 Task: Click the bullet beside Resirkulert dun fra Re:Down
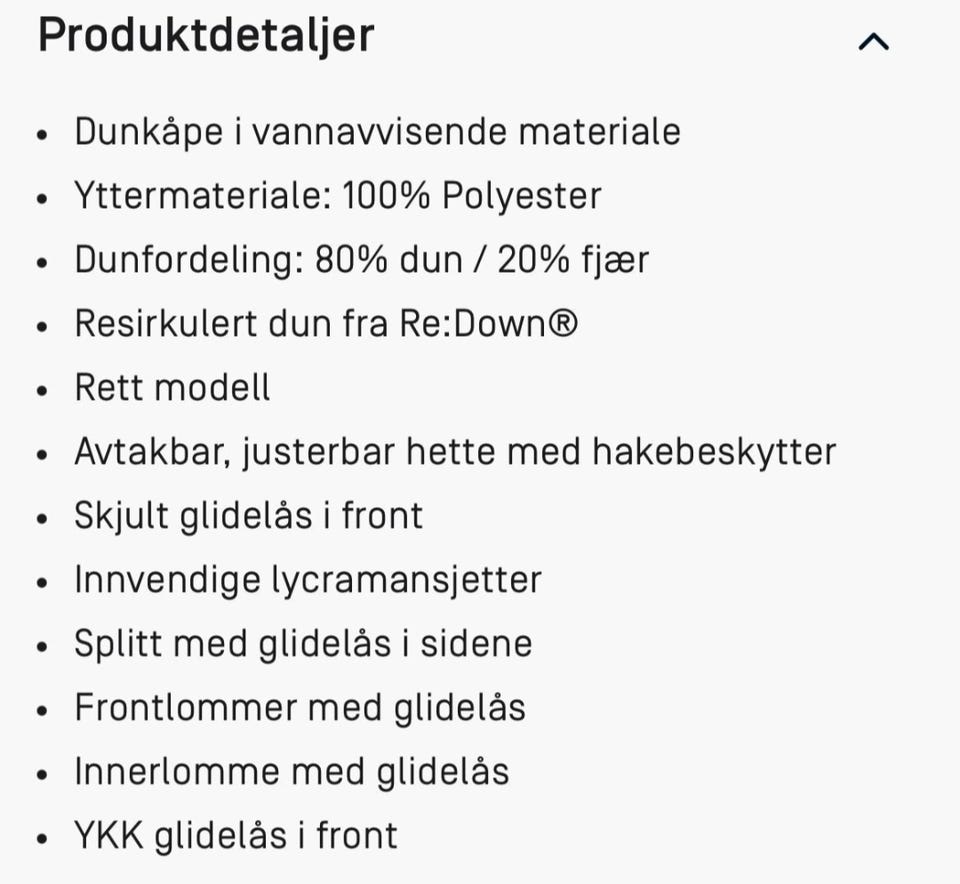[42, 324]
